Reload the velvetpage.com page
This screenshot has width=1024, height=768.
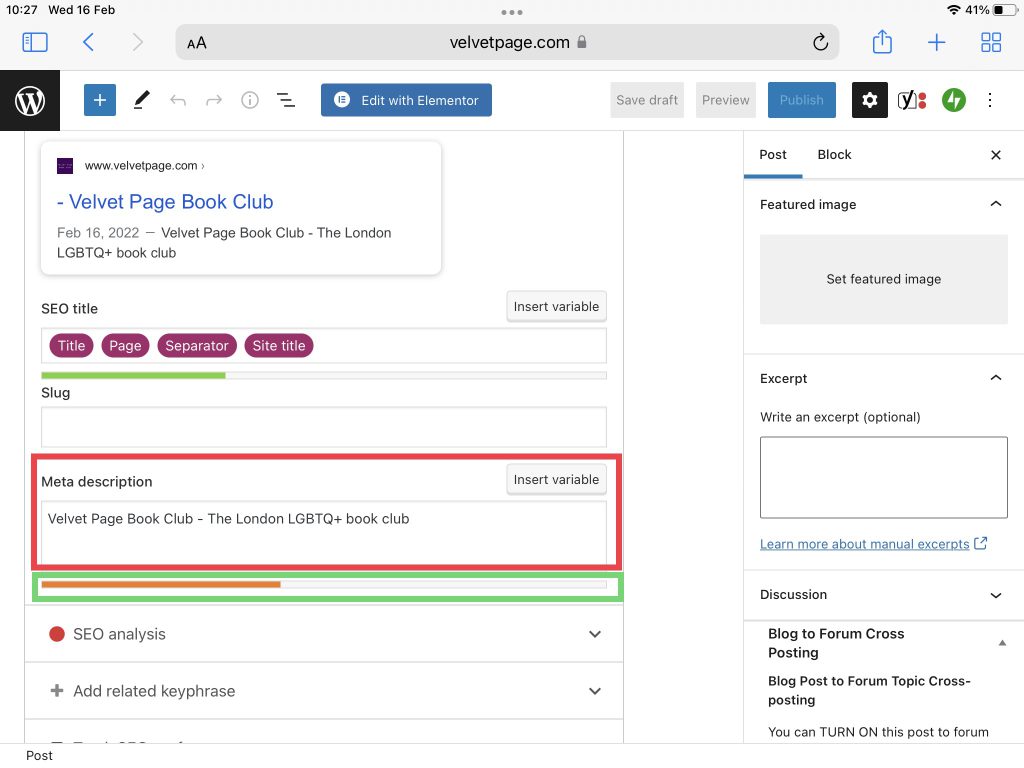820,42
